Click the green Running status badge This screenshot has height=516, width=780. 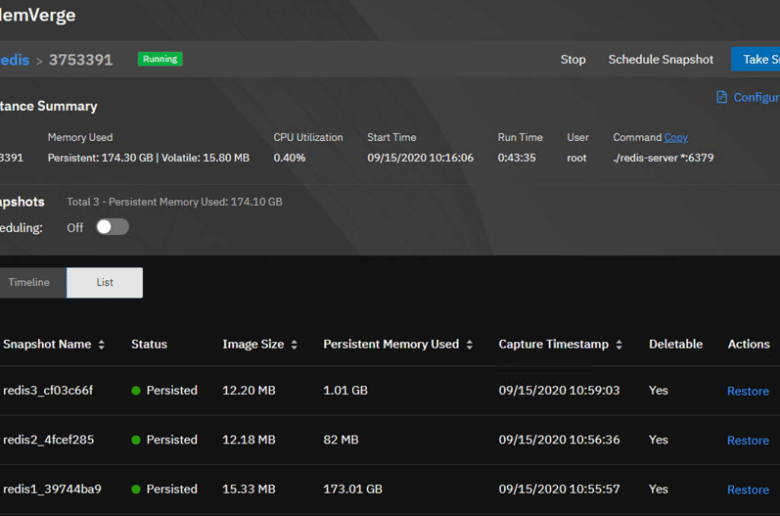[160, 59]
